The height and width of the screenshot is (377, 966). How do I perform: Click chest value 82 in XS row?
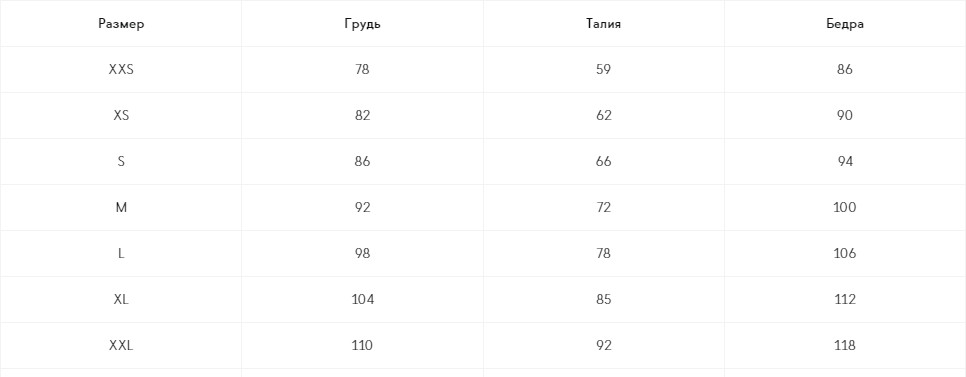click(x=362, y=115)
